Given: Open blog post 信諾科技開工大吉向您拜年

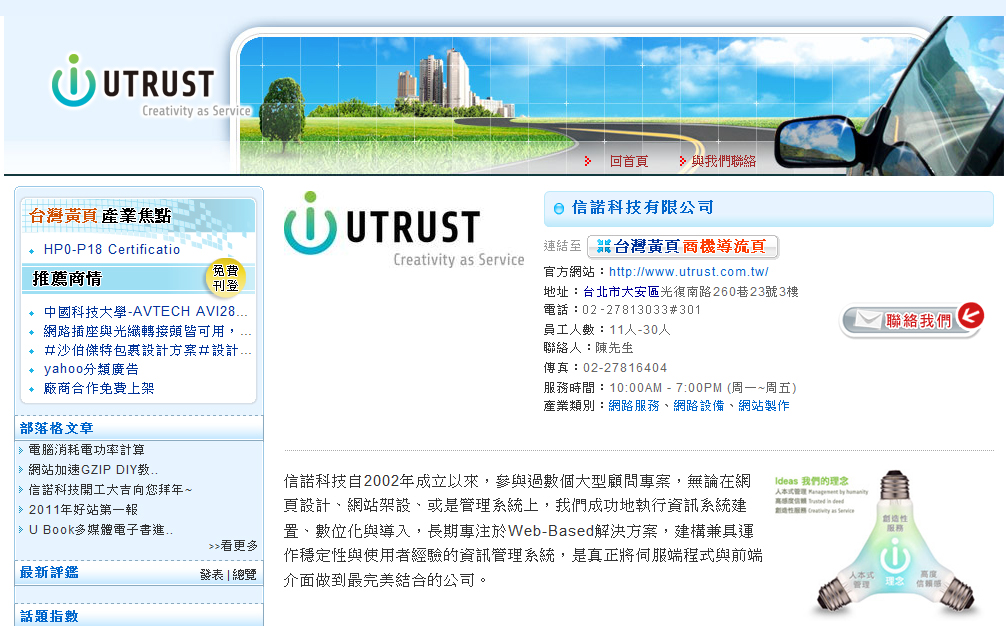Looking at the screenshot, I should [x=110, y=489].
